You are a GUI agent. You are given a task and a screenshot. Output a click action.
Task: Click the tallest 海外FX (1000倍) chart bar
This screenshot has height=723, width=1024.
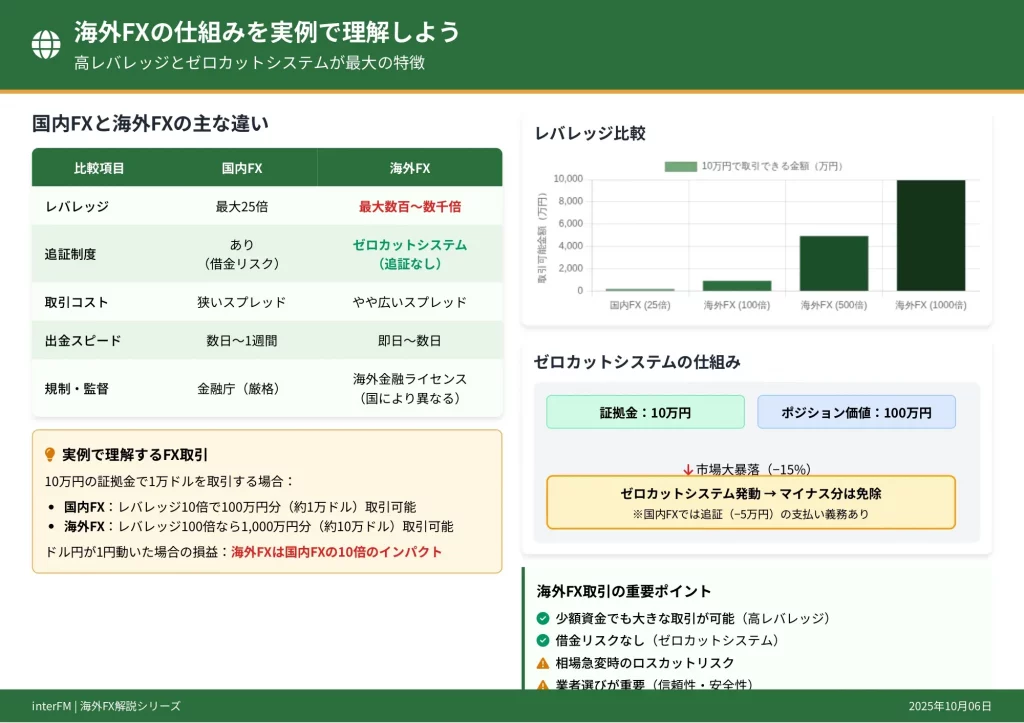[932, 235]
